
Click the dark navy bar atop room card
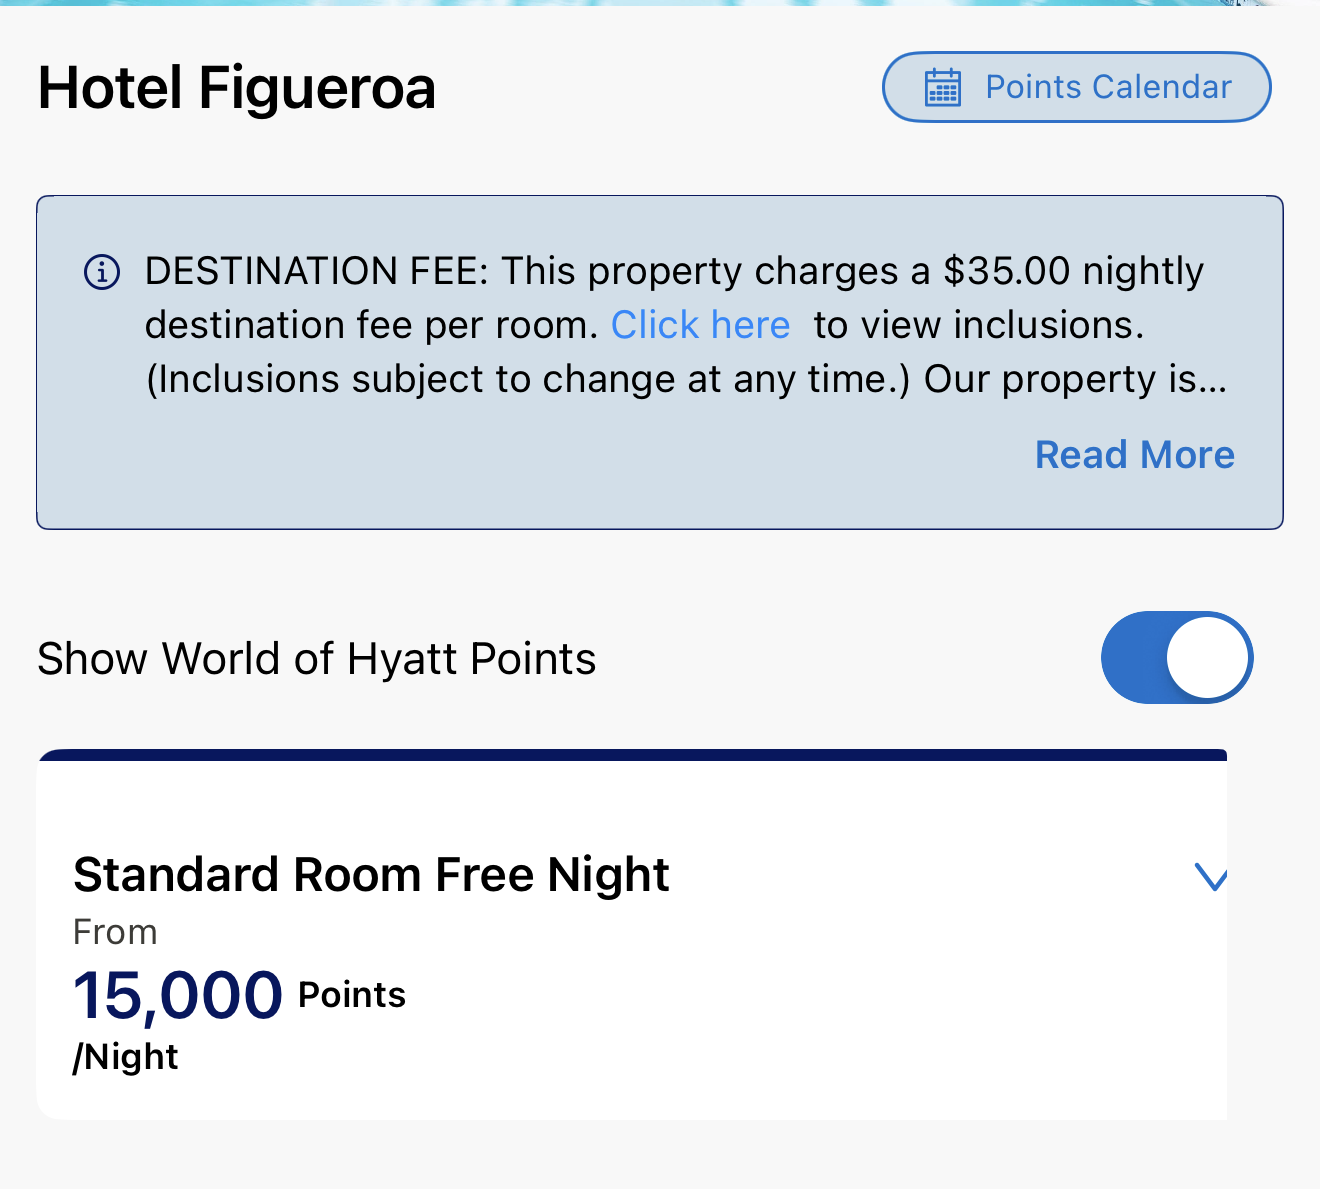pyautogui.click(x=632, y=755)
